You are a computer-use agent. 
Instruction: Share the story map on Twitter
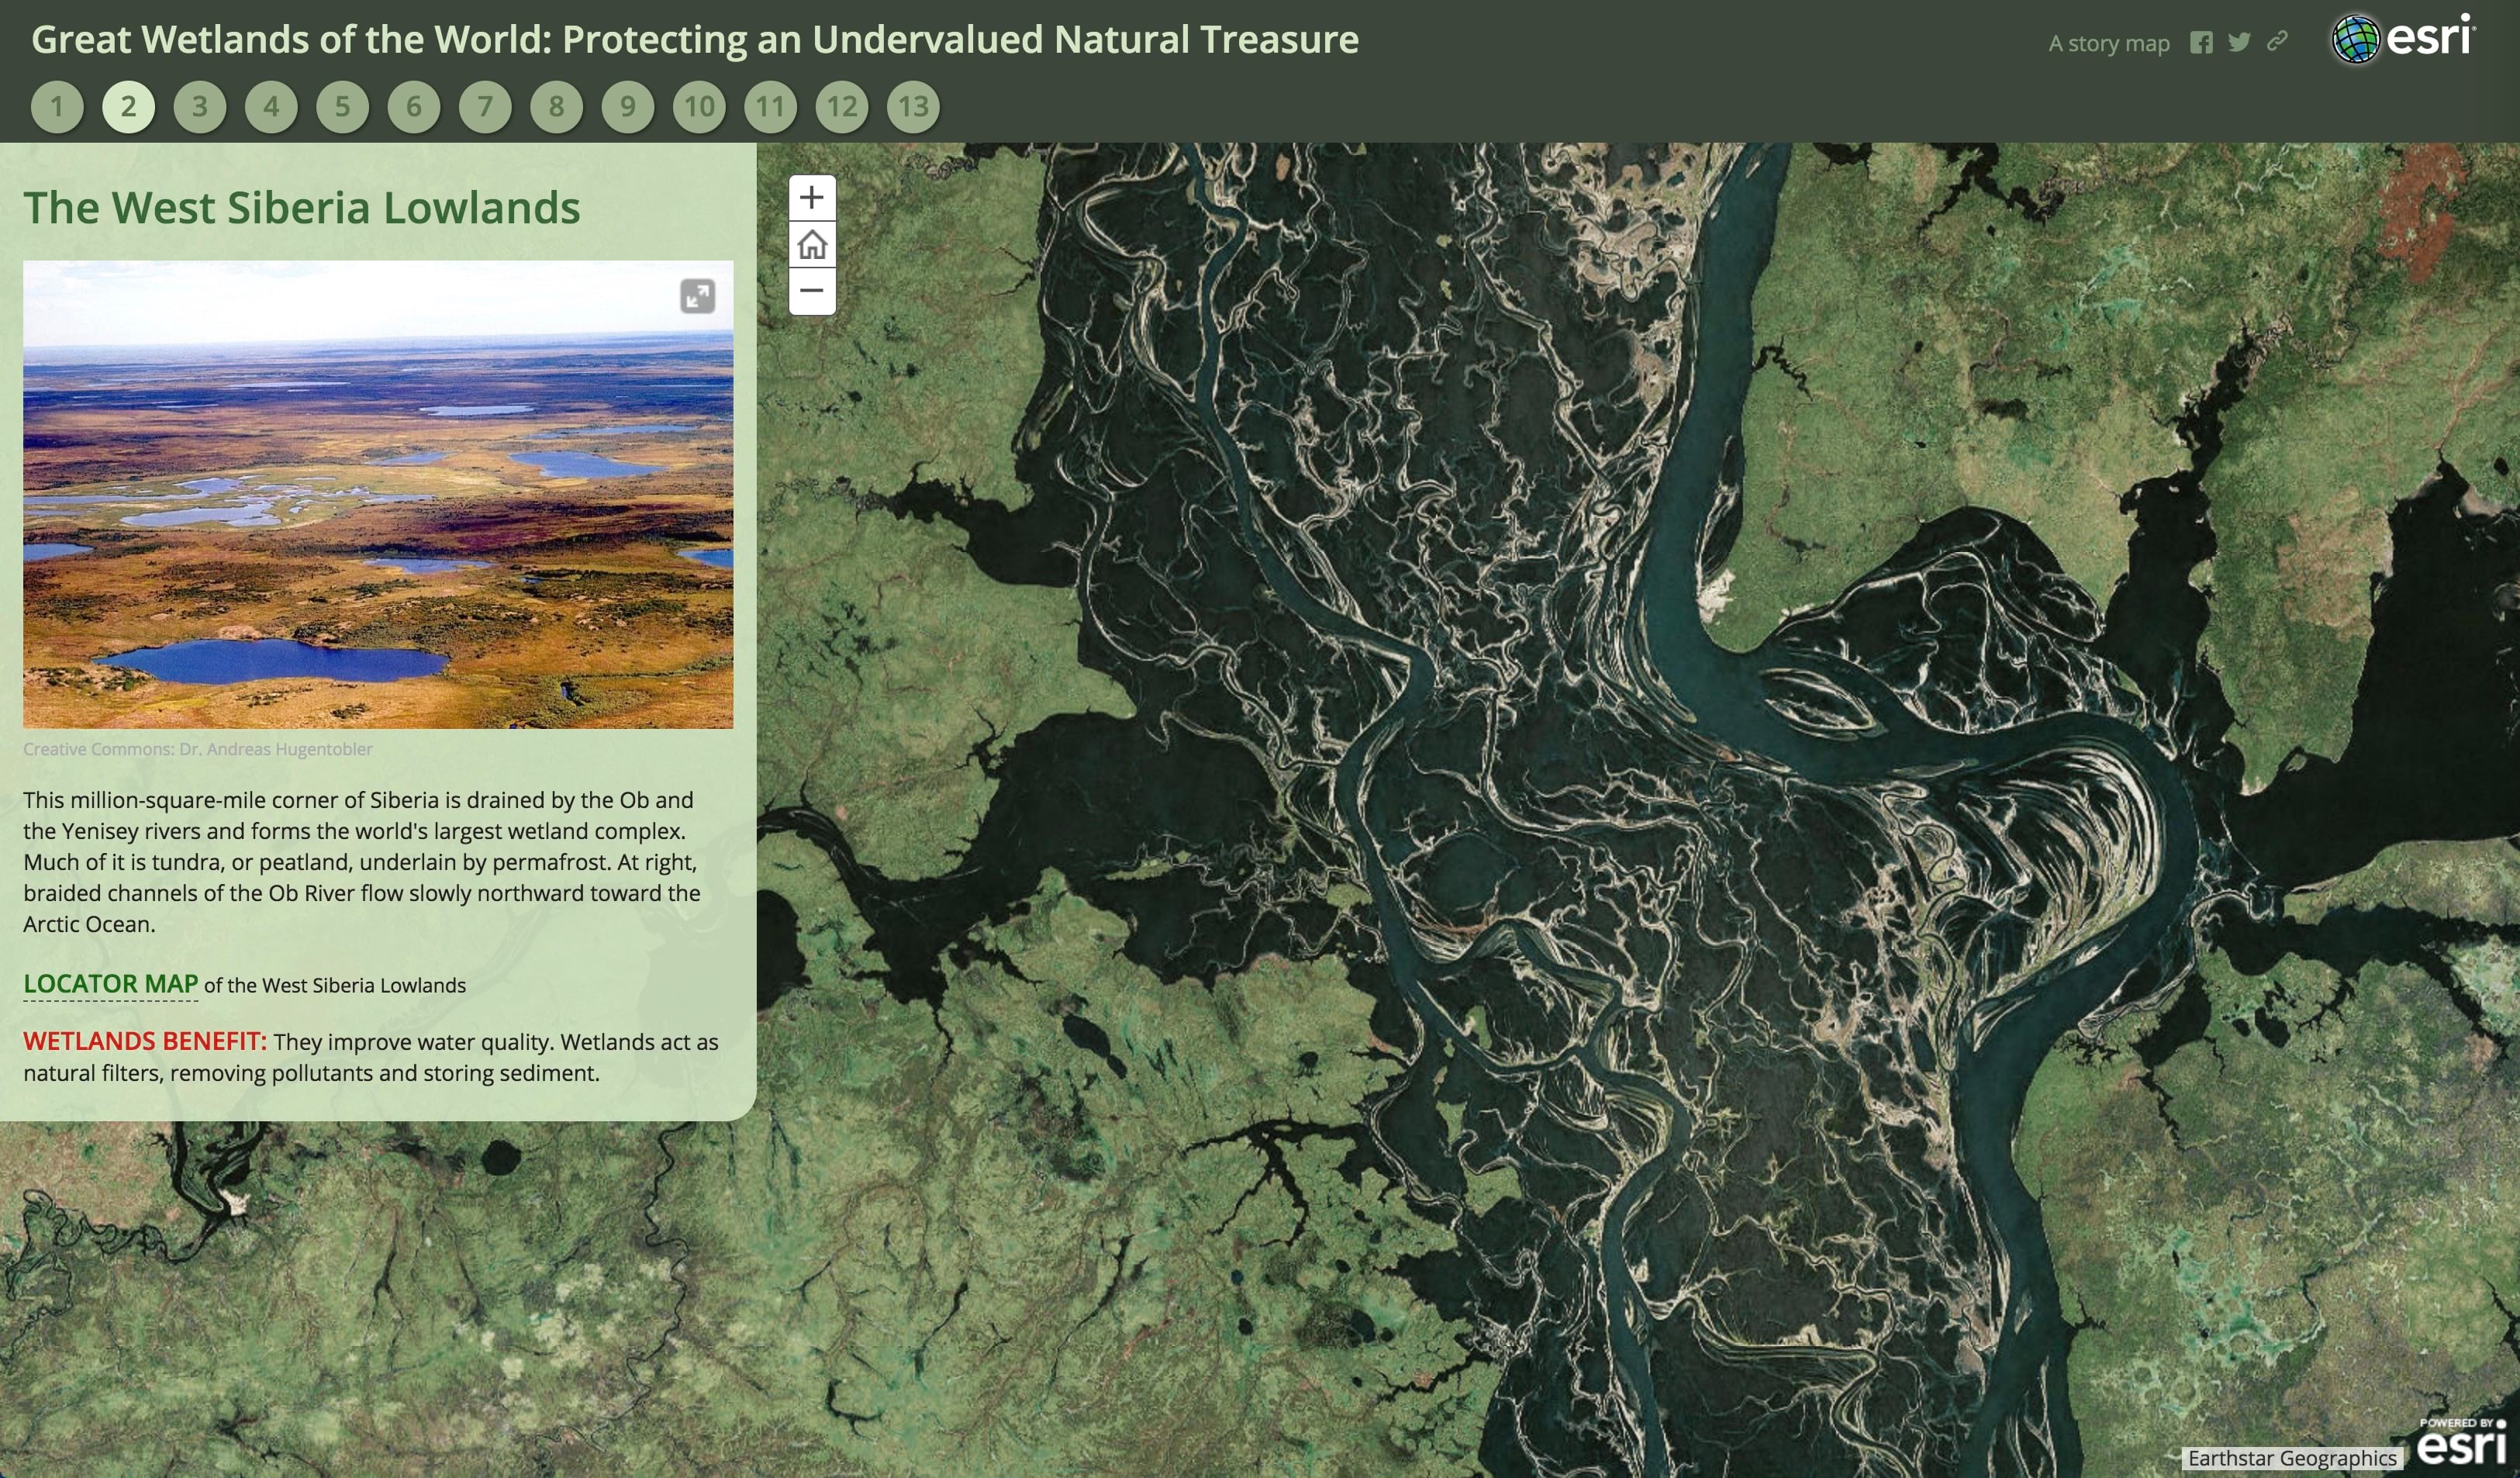coord(2240,43)
